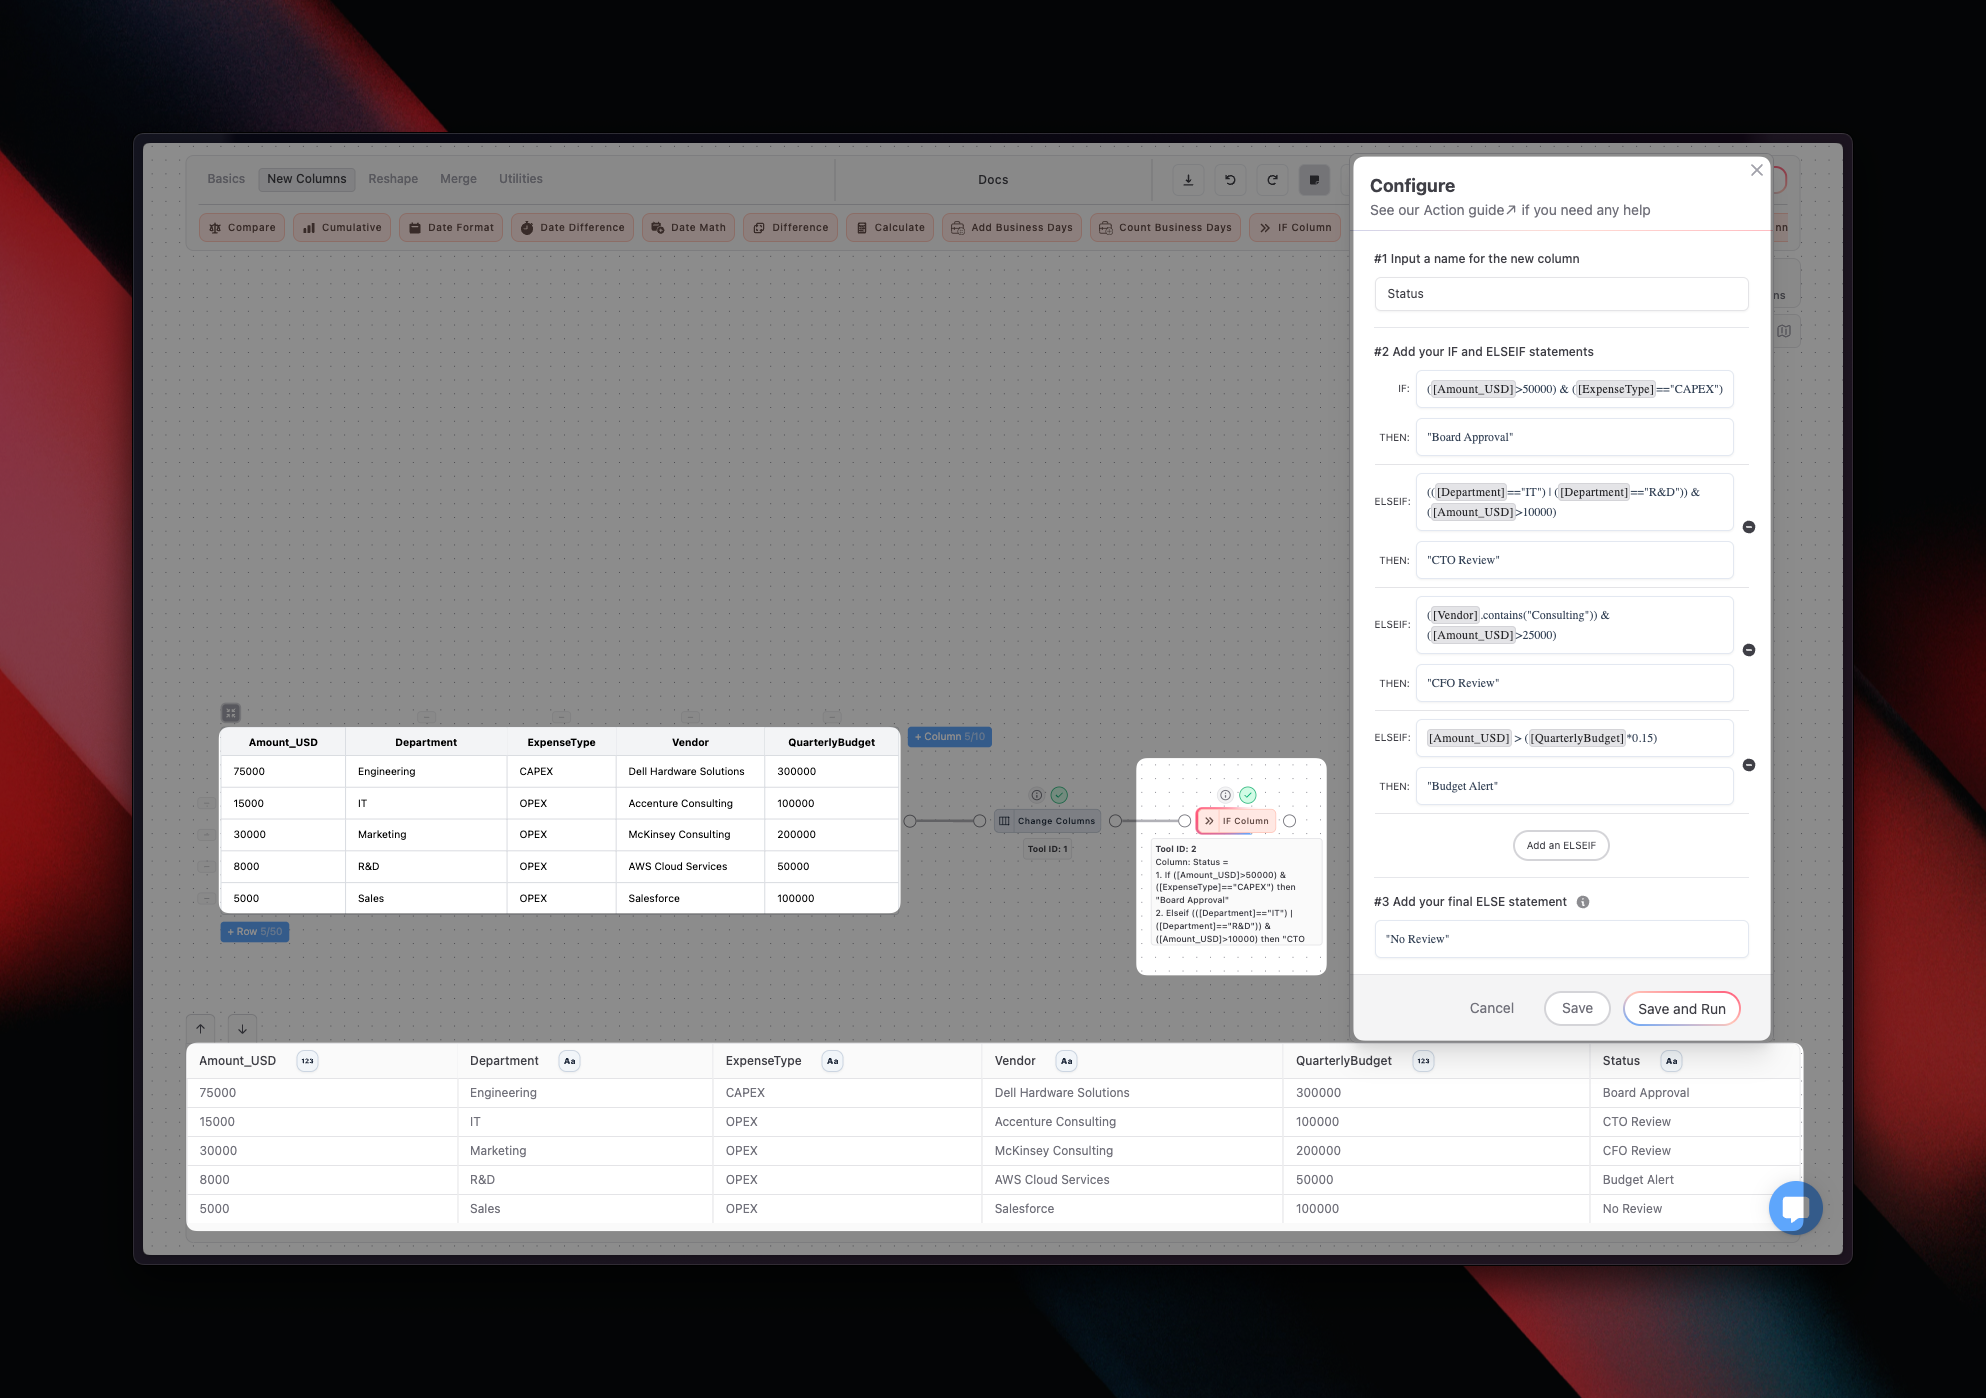Click the map icon behind Configure panel

pos(1785,331)
